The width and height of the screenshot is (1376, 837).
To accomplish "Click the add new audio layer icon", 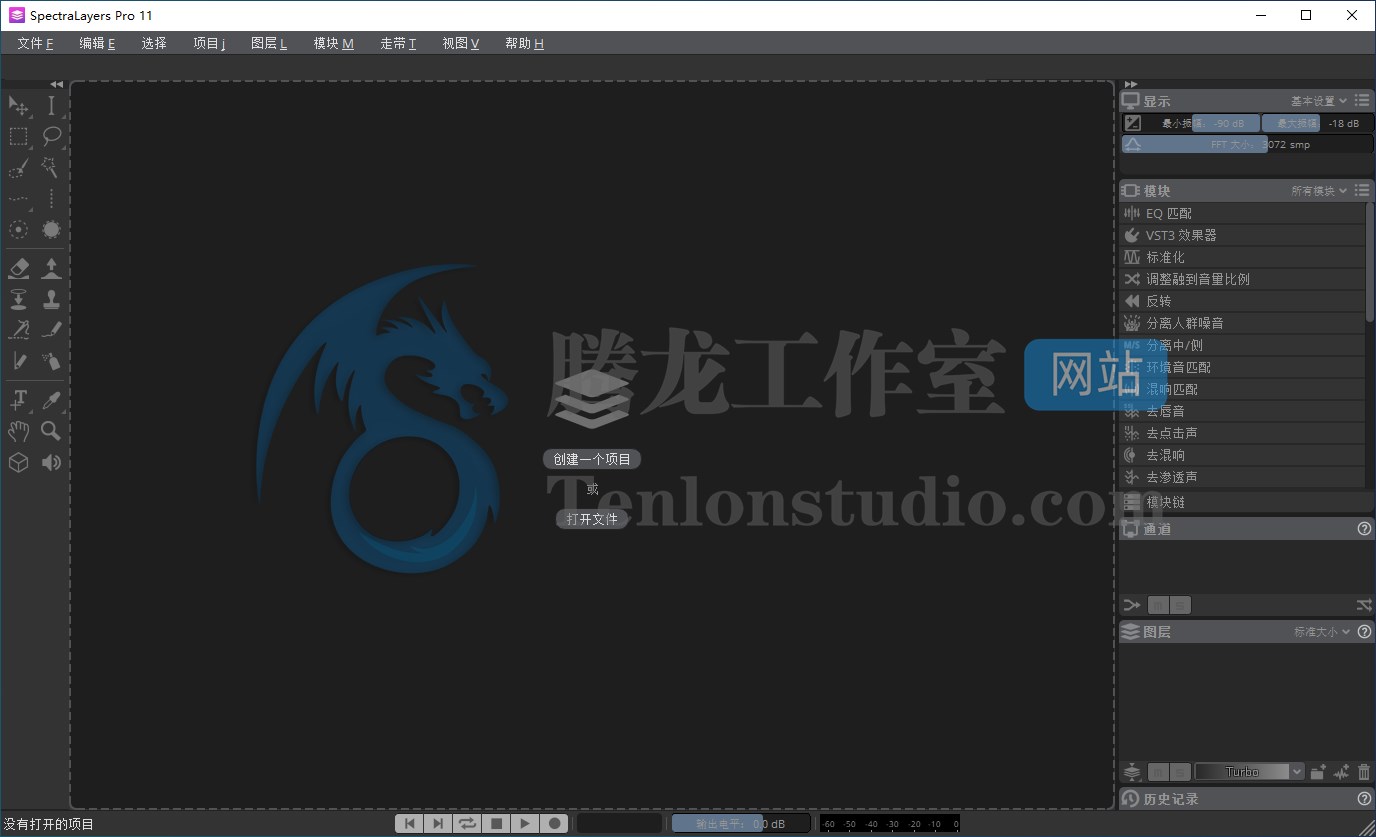I will [1342, 772].
